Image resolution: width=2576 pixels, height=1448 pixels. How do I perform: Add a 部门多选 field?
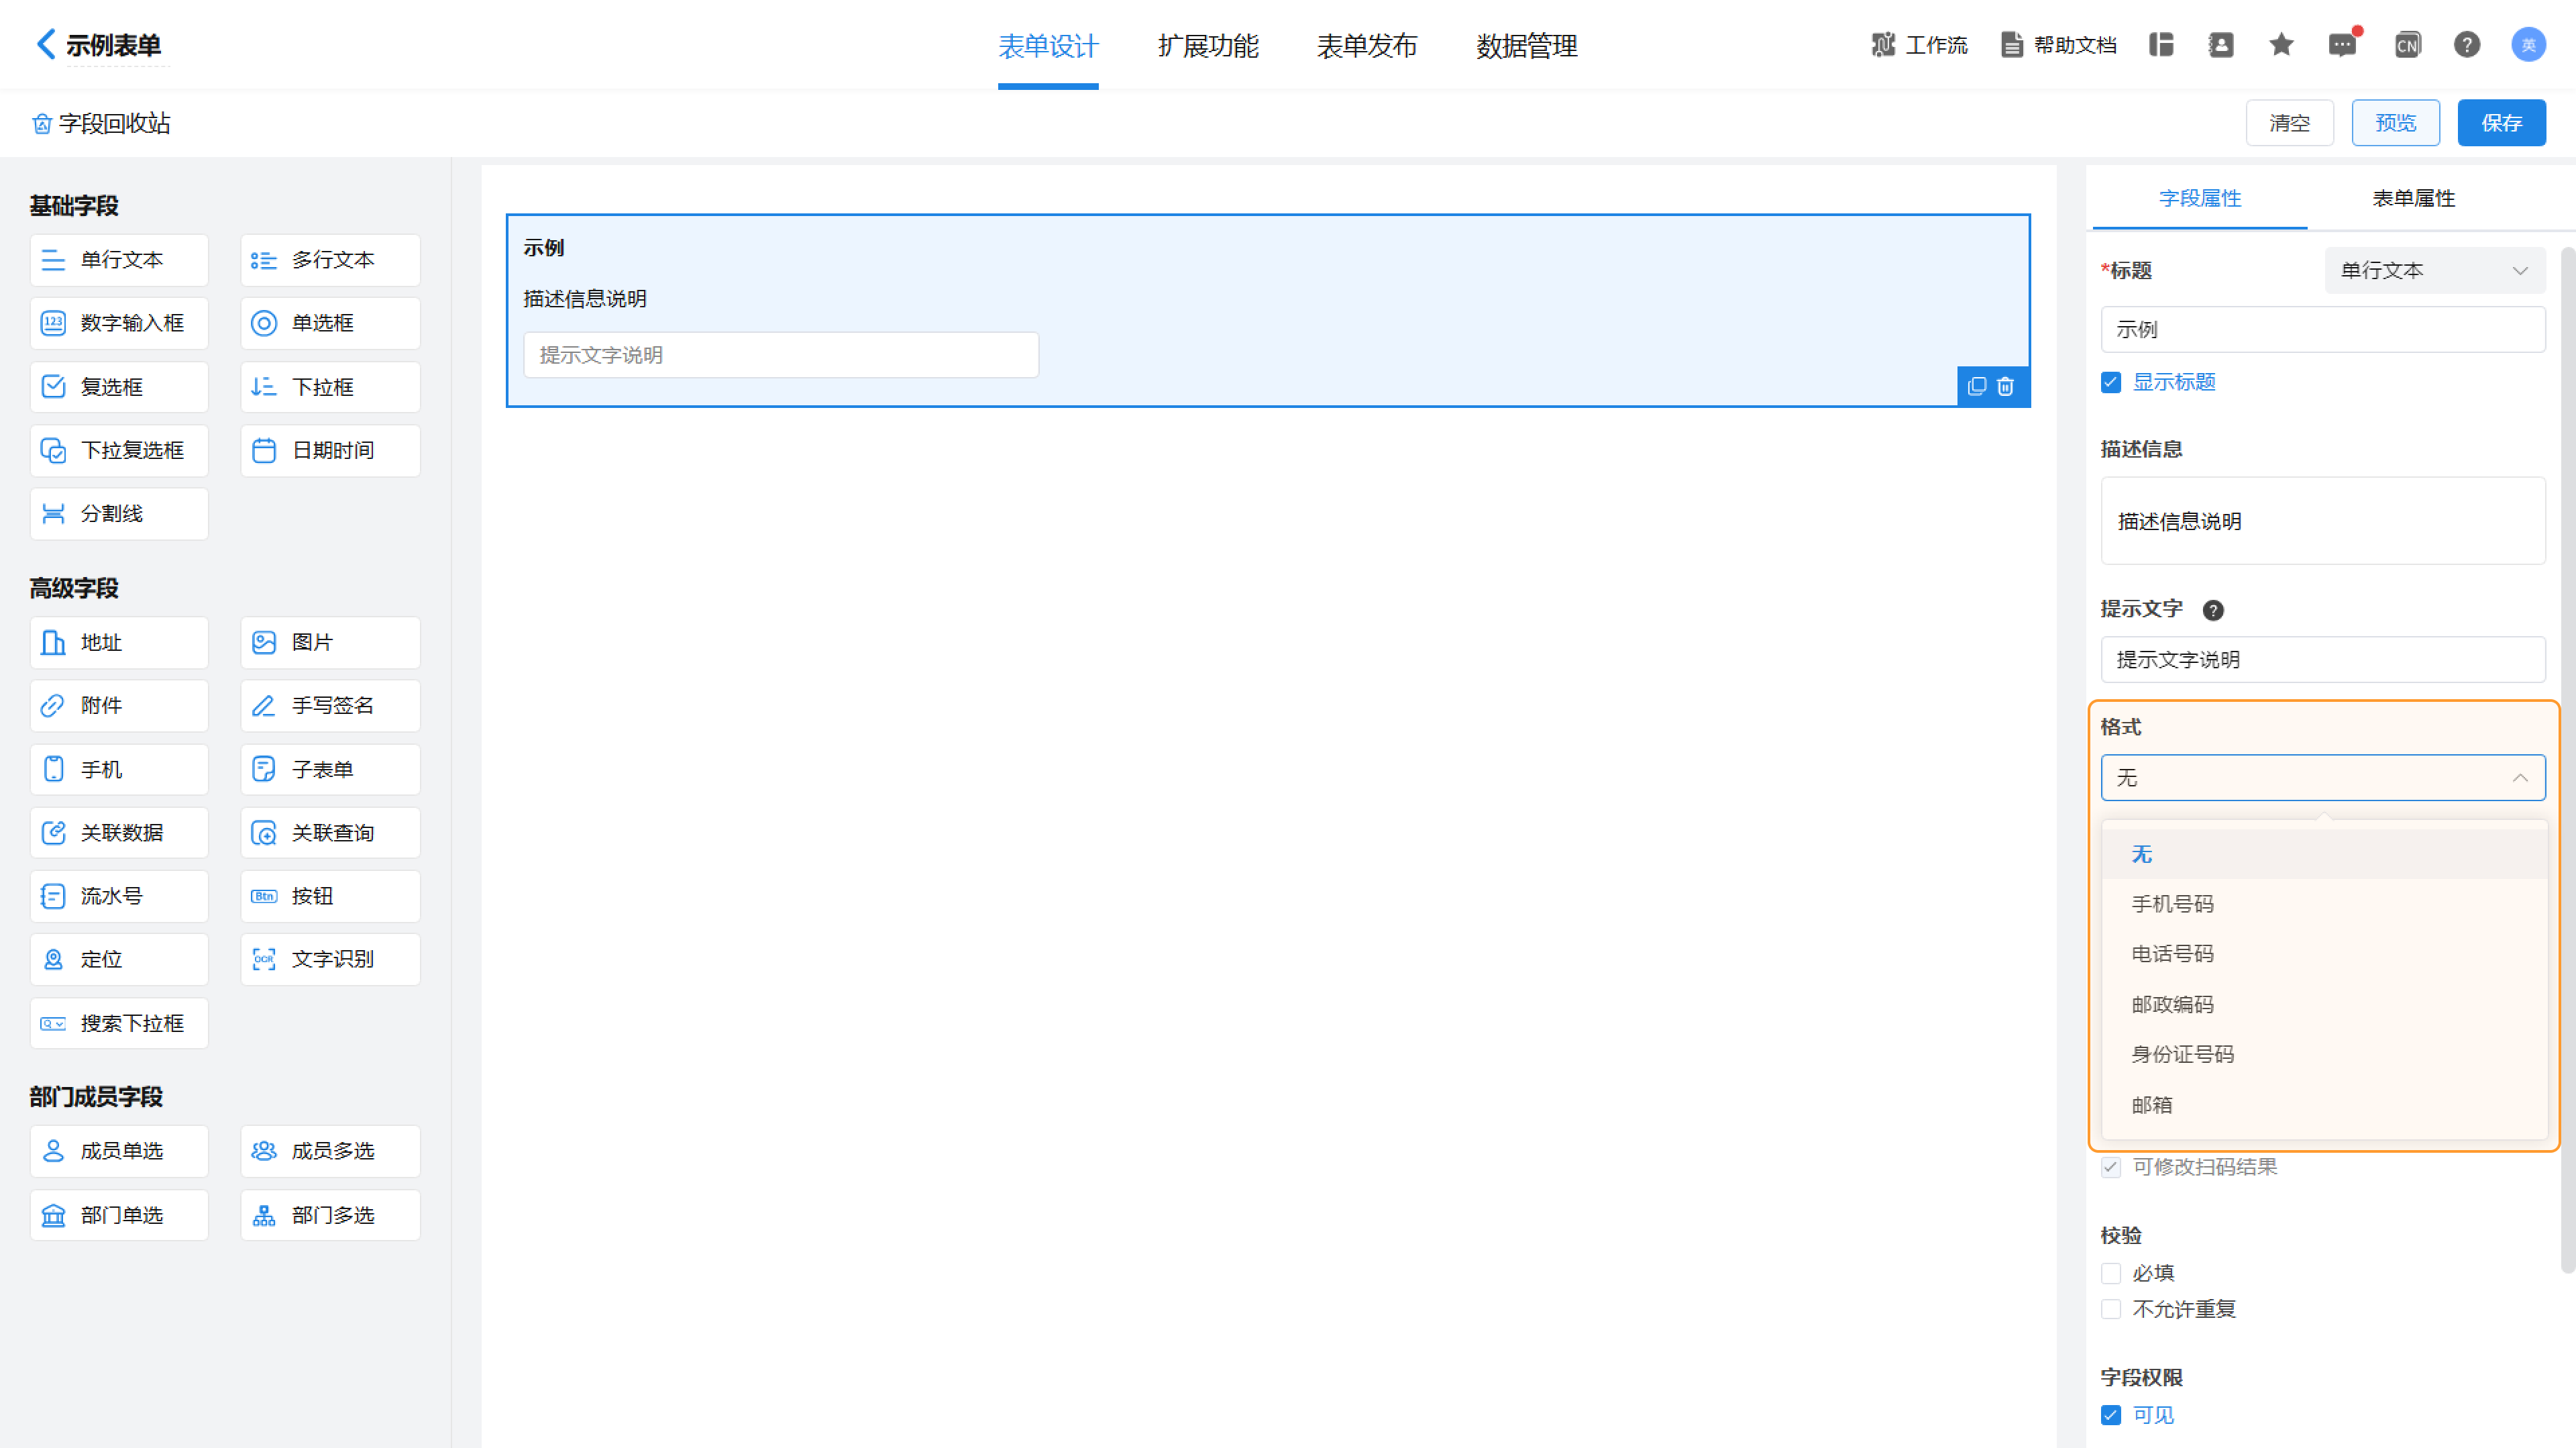click(330, 1216)
